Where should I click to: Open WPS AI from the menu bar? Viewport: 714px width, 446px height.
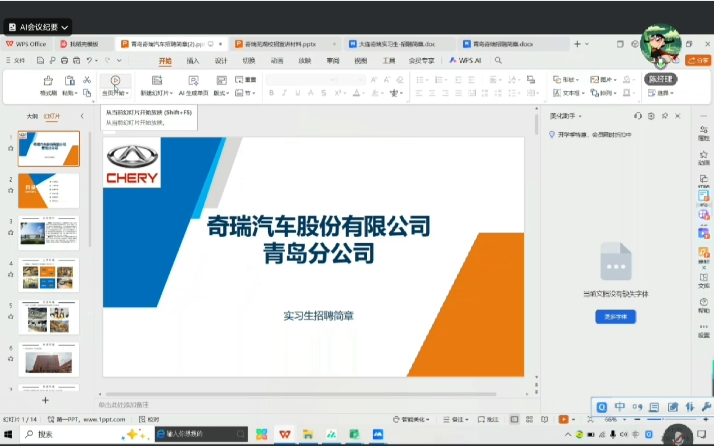pos(465,60)
